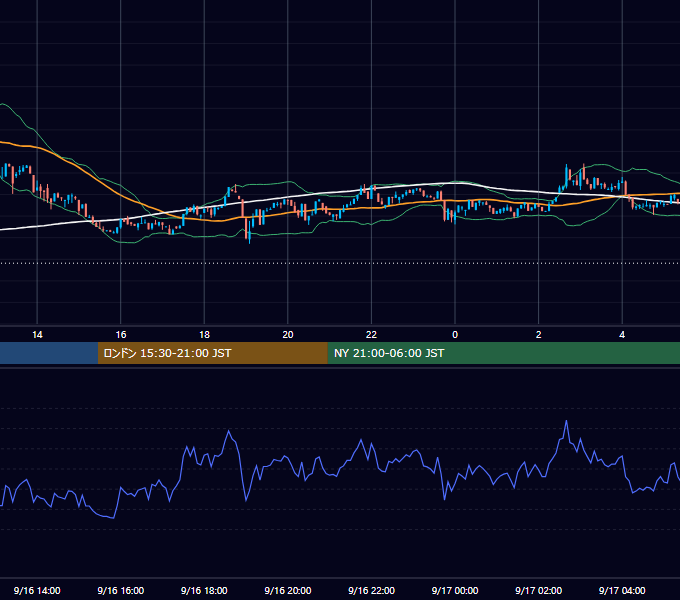Click the hour label 14 on the axis
Image resolution: width=680 pixels, height=600 pixels.
pyautogui.click(x=37, y=335)
